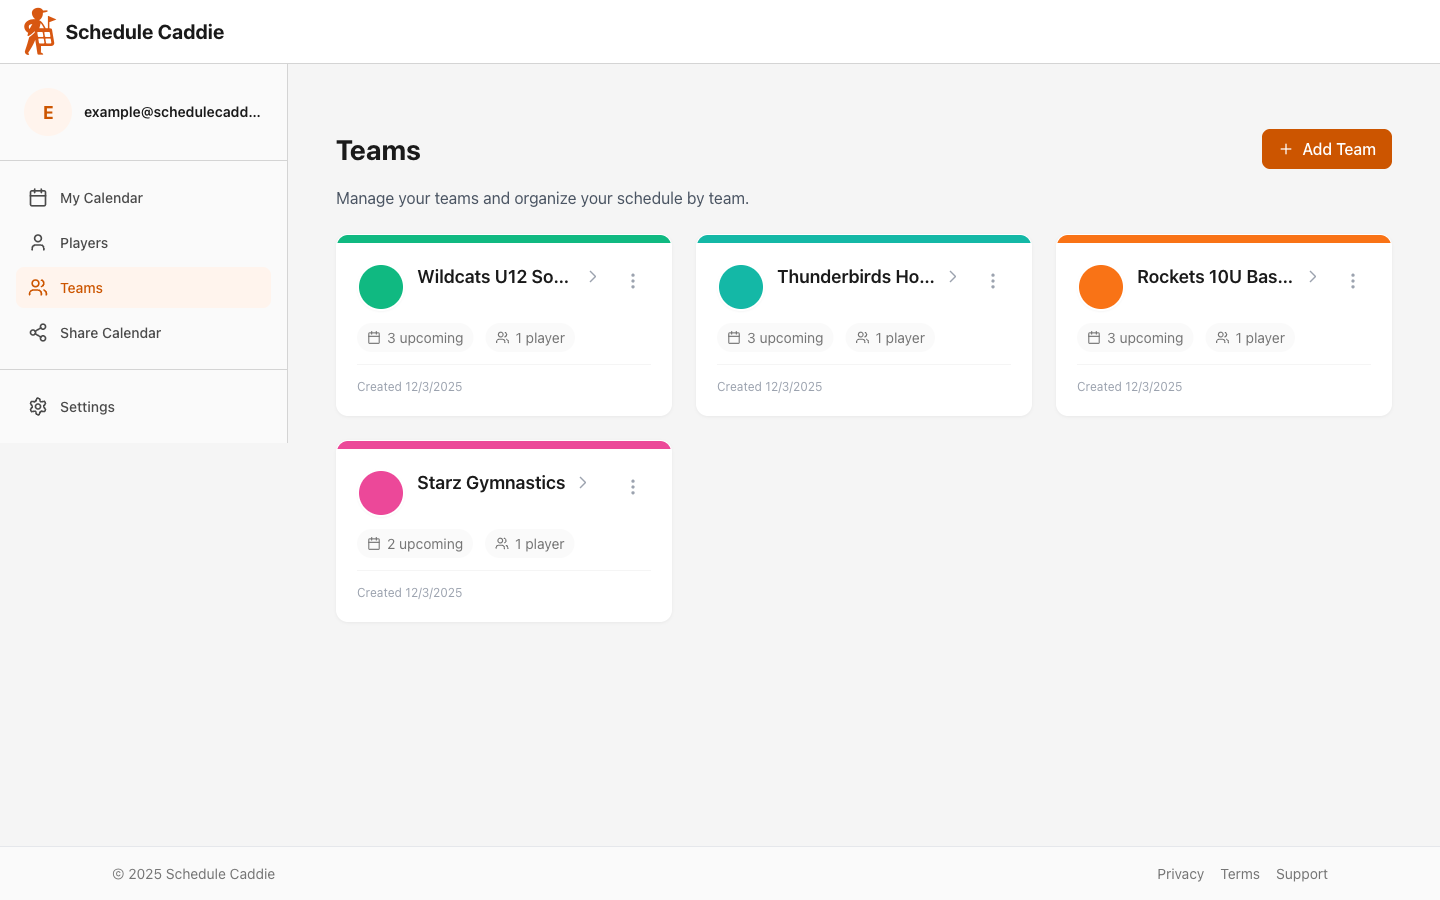1440x900 pixels.
Task: Click the Terms footer link
Action: point(1240,874)
